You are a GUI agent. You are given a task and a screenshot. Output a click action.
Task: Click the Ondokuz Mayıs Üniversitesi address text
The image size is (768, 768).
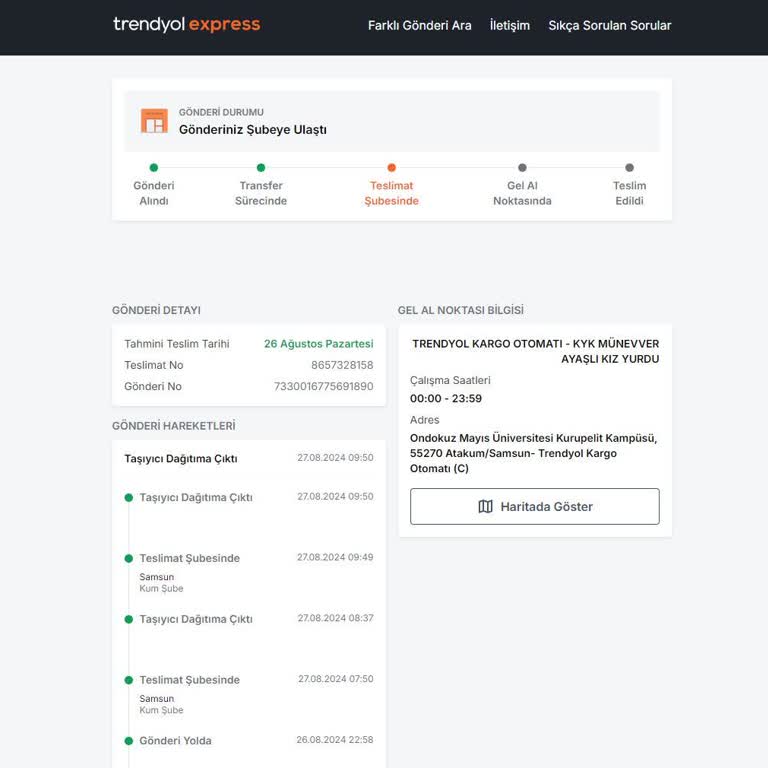(533, 453)
